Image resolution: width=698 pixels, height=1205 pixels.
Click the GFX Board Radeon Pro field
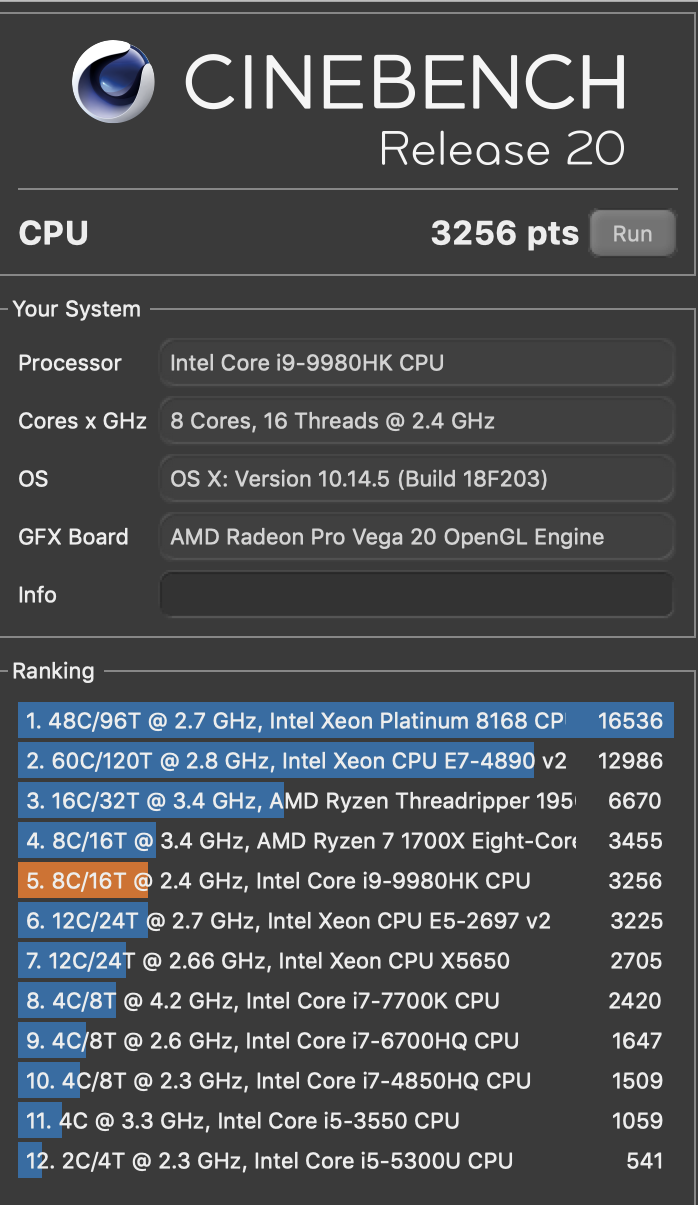click(416, 537)
